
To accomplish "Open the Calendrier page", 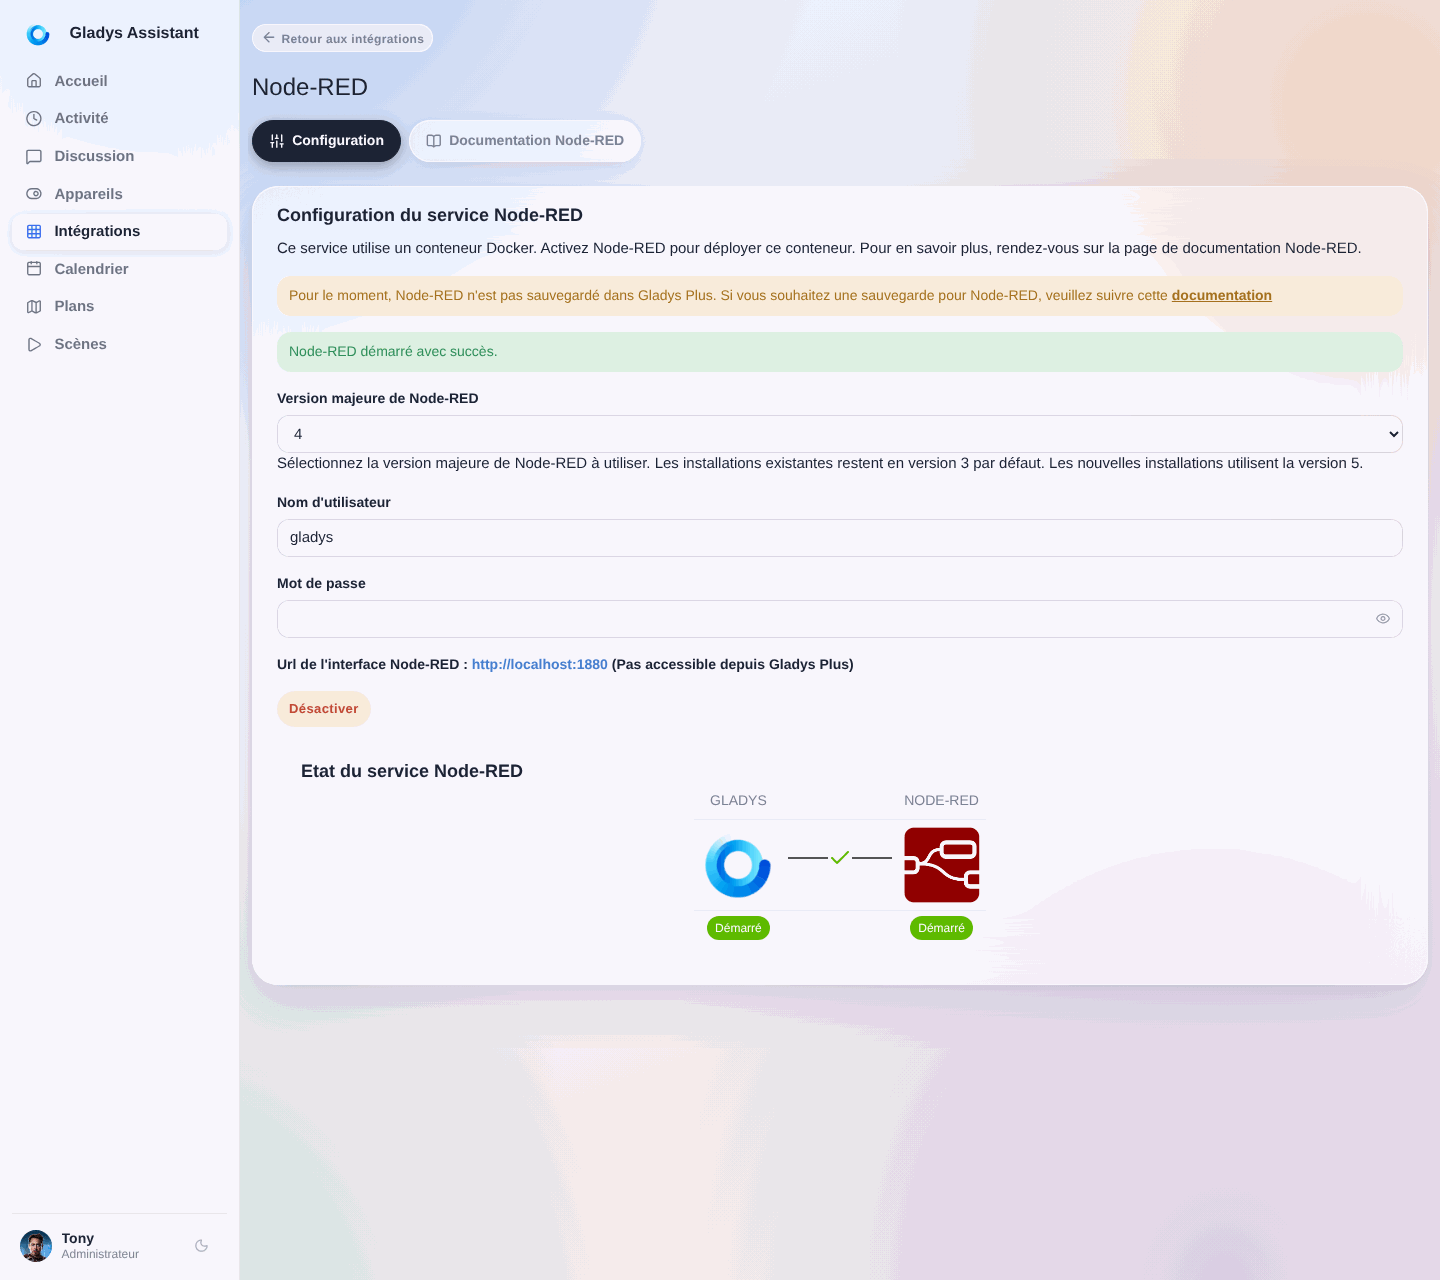I will click(120, 269).
